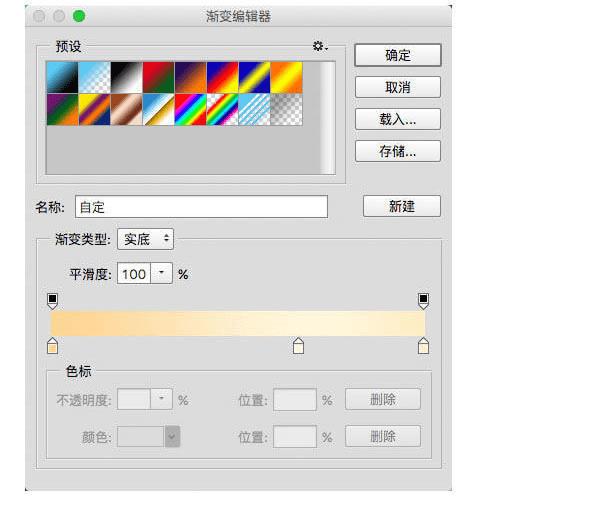Click the 平滑度 value field showing 100
The image size is (600, 509).
coord(134,274)
